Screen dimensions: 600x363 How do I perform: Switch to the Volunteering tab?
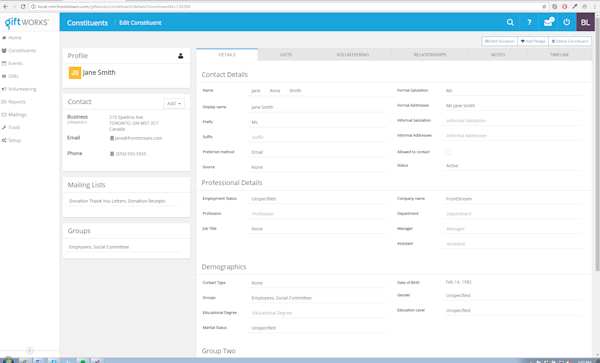(x=352, y=55)
